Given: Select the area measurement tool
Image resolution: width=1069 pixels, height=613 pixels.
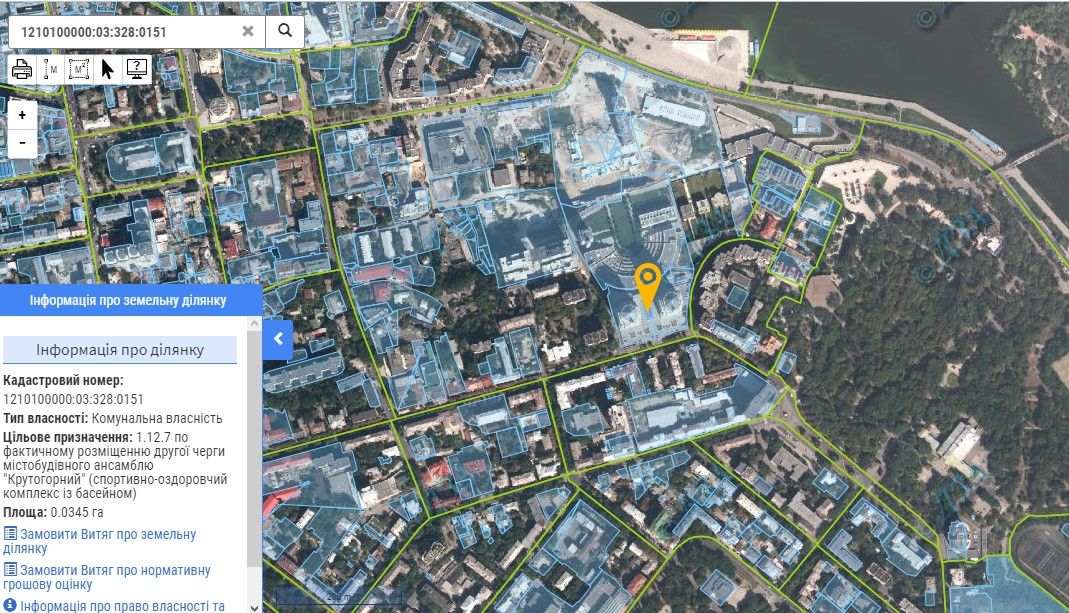Looking at the screenshot, I should coord(80,69).
